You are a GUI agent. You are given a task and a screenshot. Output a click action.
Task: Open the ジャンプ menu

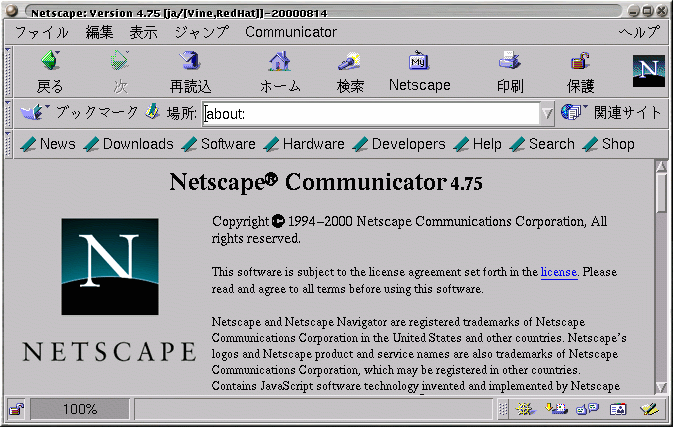tap(201, 32)
